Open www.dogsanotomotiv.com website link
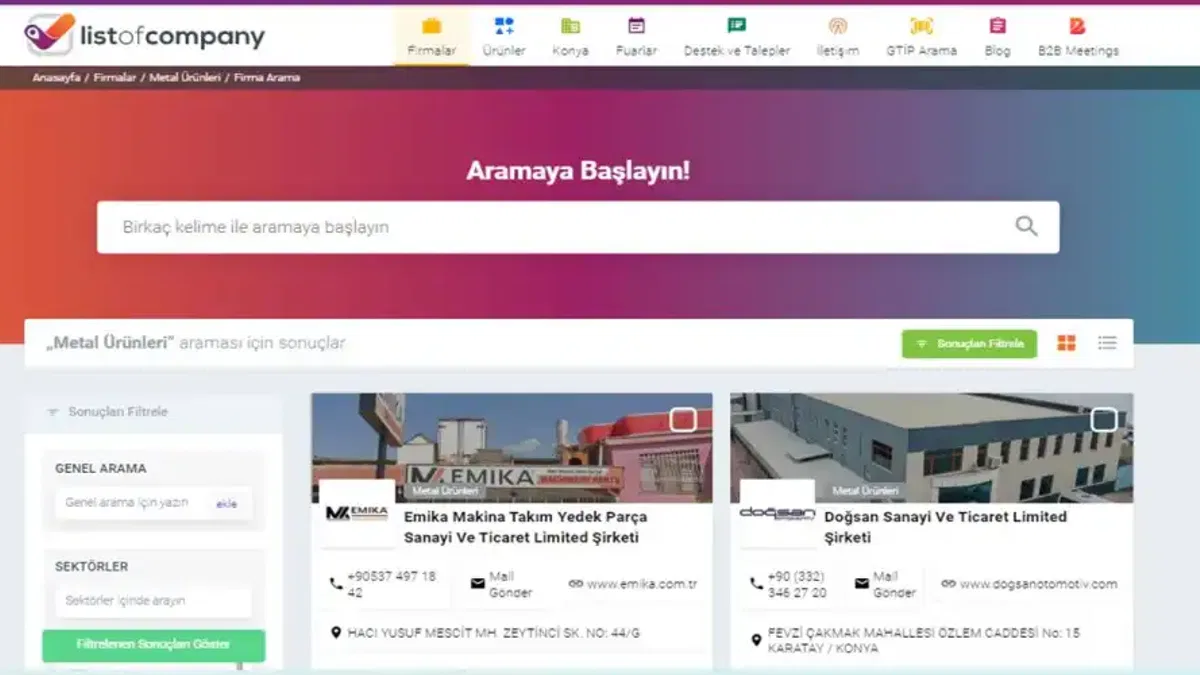 tap(1038, 584)
